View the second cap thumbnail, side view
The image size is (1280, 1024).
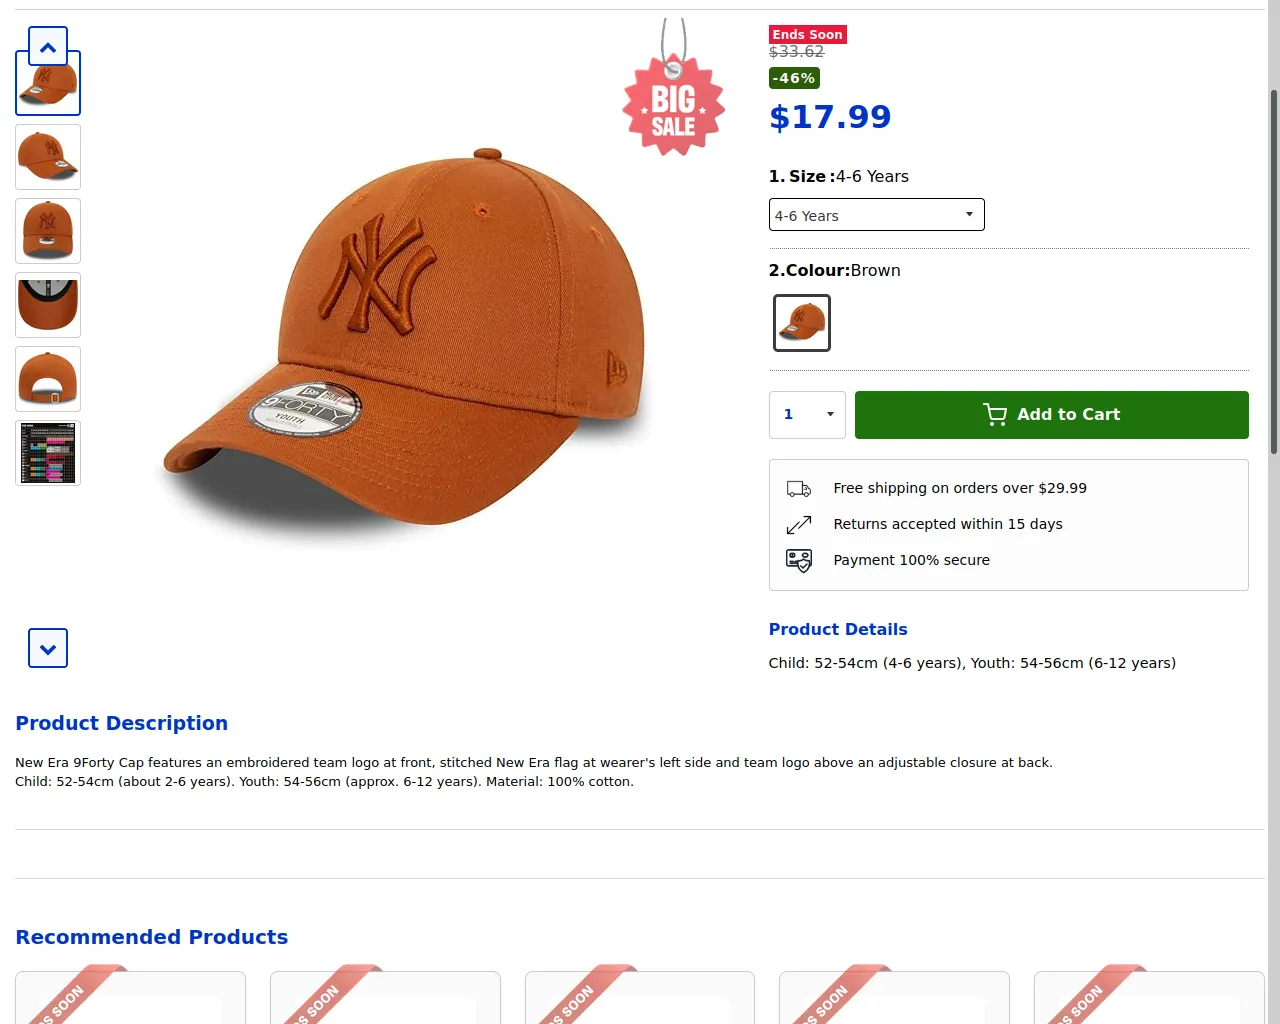[48, 157]
